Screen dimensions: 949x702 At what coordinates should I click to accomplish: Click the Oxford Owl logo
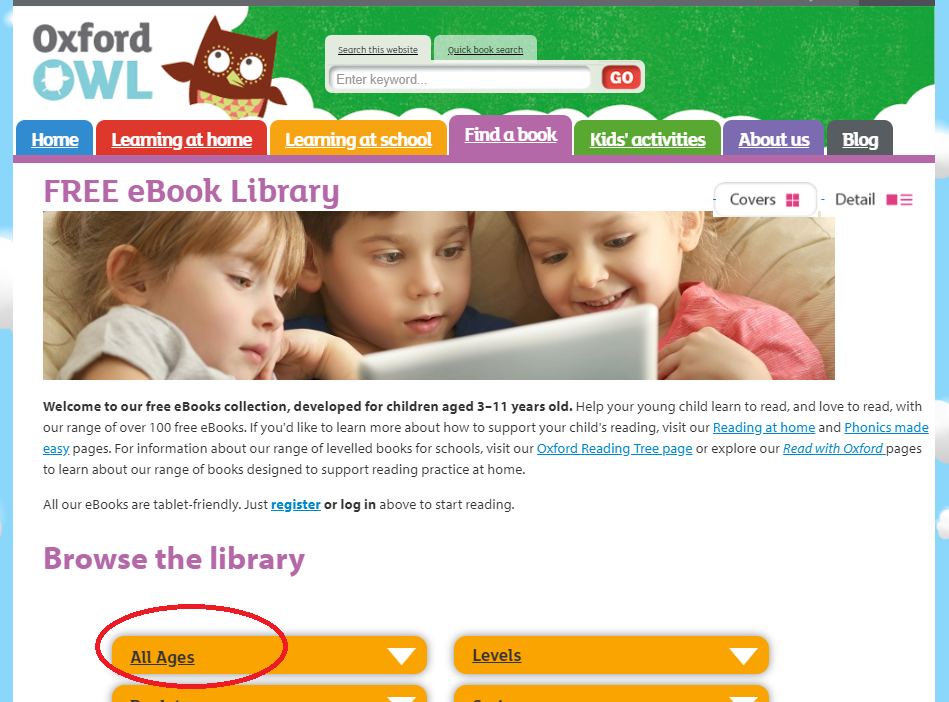click(x=92, y=62)
